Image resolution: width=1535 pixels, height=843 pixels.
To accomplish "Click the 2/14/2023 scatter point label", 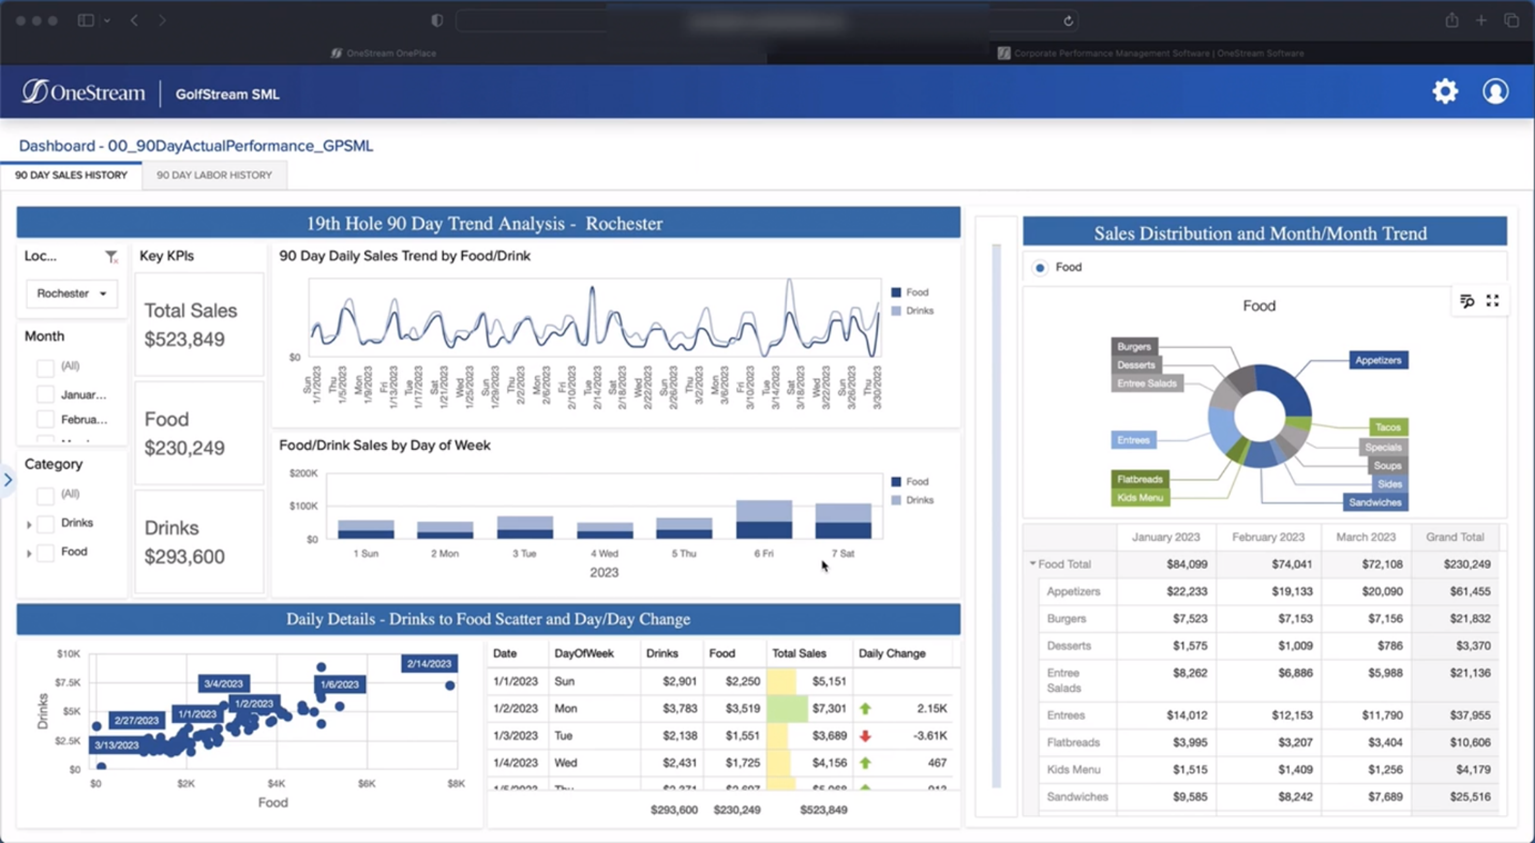I will [x=428, y=663].
